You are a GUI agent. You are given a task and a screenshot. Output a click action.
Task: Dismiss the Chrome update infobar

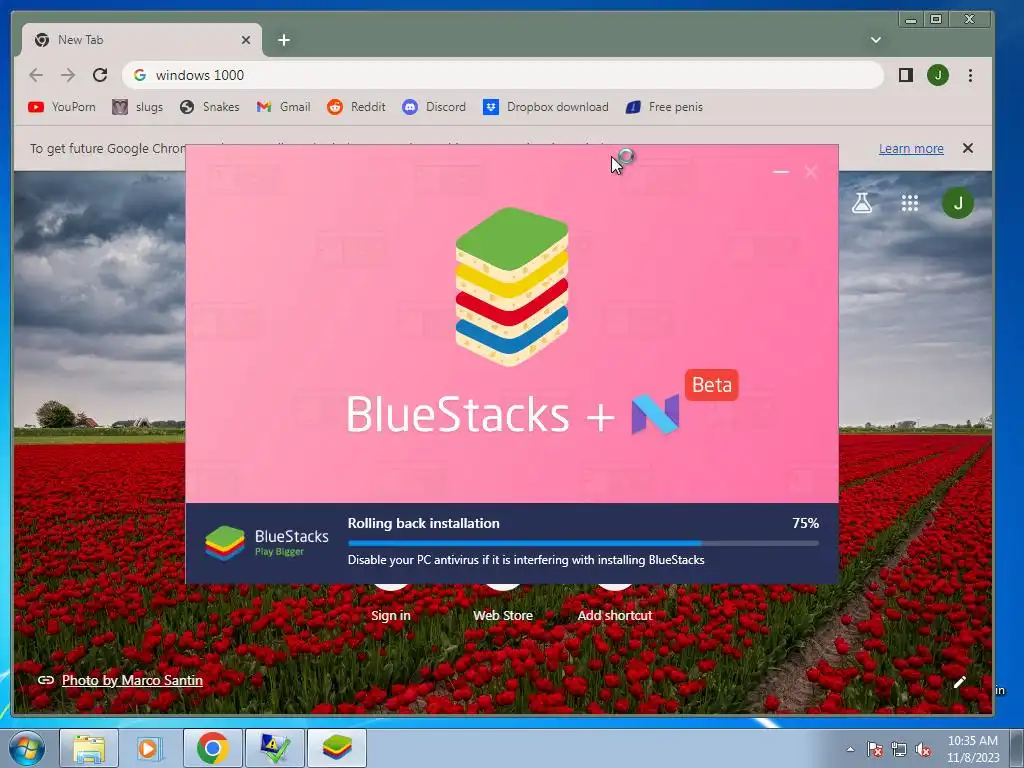968,148
